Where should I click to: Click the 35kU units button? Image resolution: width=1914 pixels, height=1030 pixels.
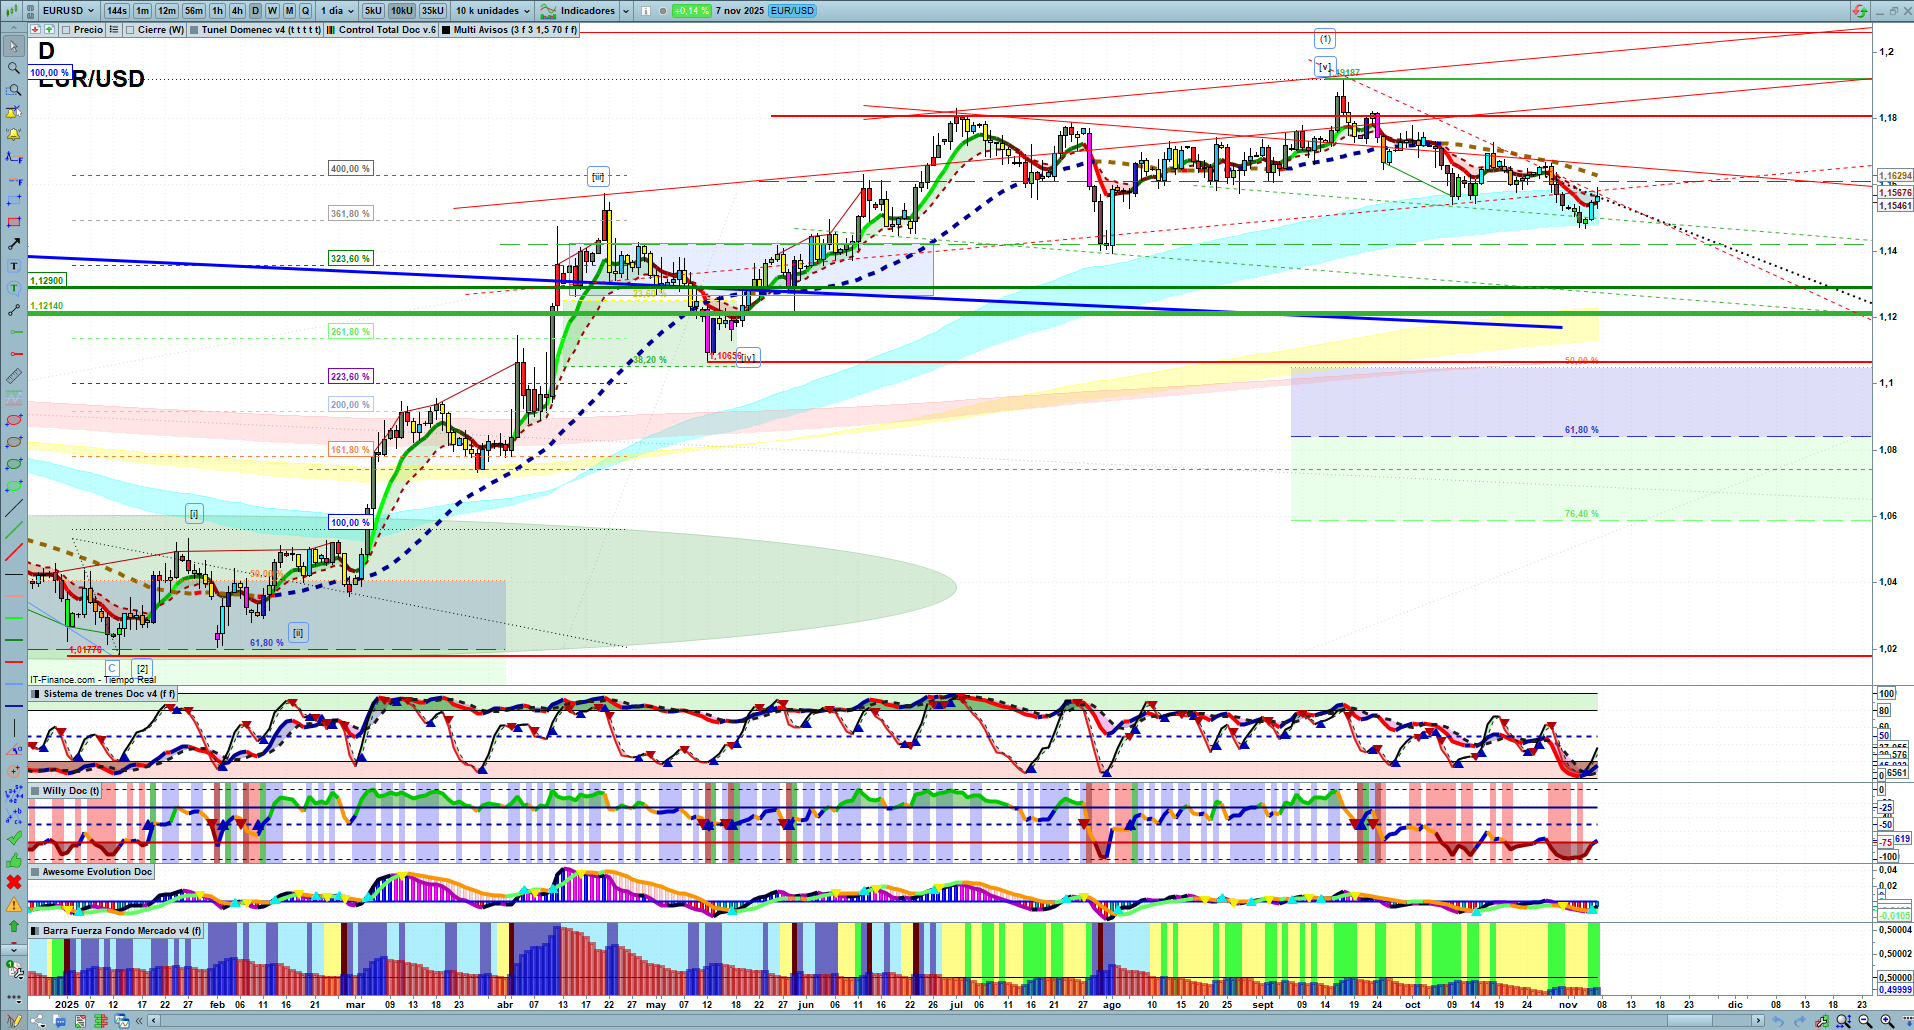(433, 11)
